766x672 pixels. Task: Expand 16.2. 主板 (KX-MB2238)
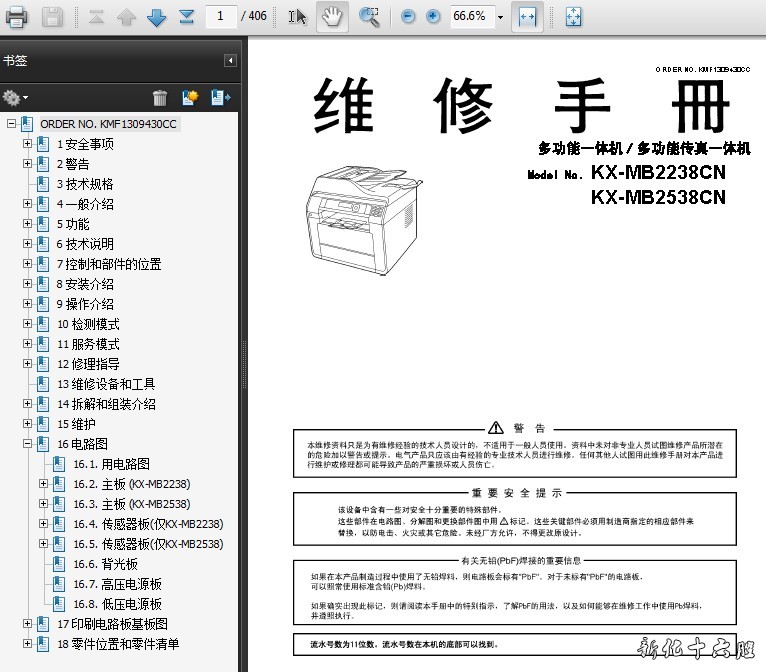[x=43, y=484]
